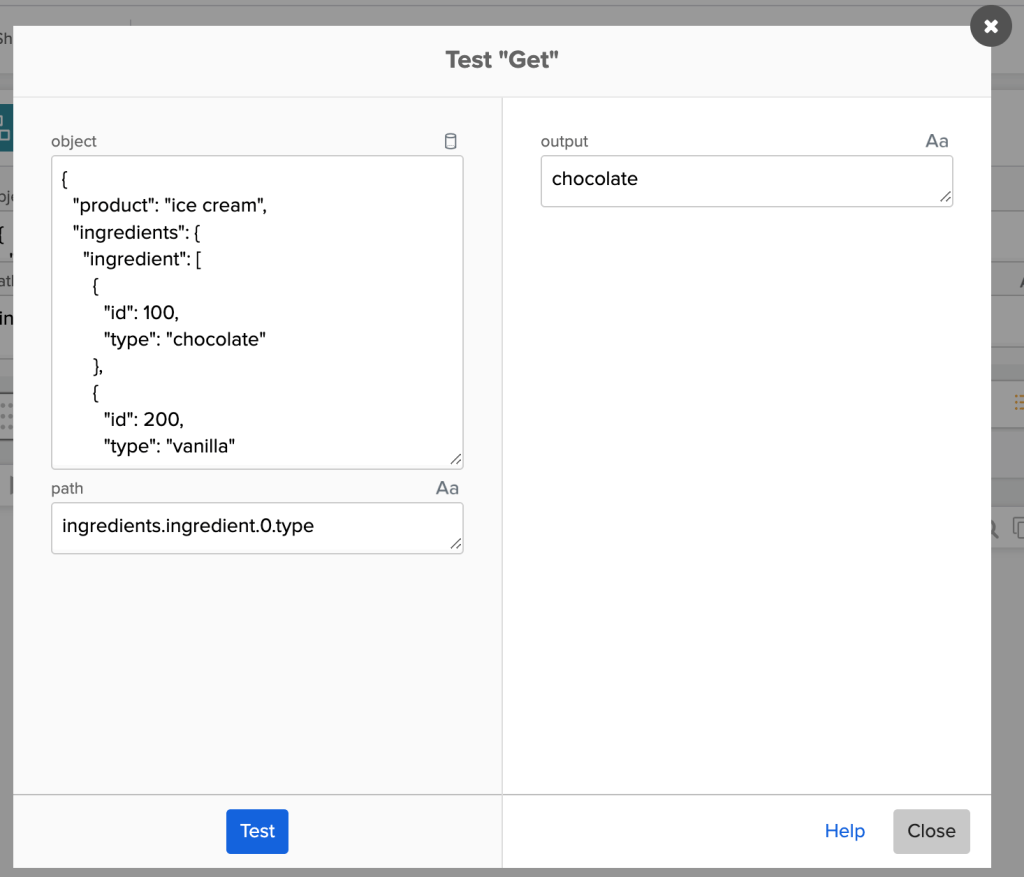Copy the object JSON using the clipboard icon
The width and height of the screenshot is (1024, 877).
click(450, 141)
